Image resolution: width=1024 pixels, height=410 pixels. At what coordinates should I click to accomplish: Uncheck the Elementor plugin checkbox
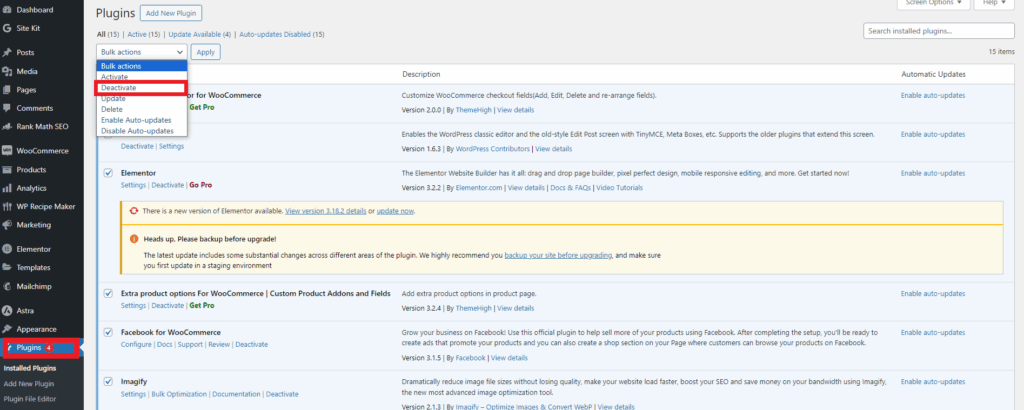click(x=108, y=173)
